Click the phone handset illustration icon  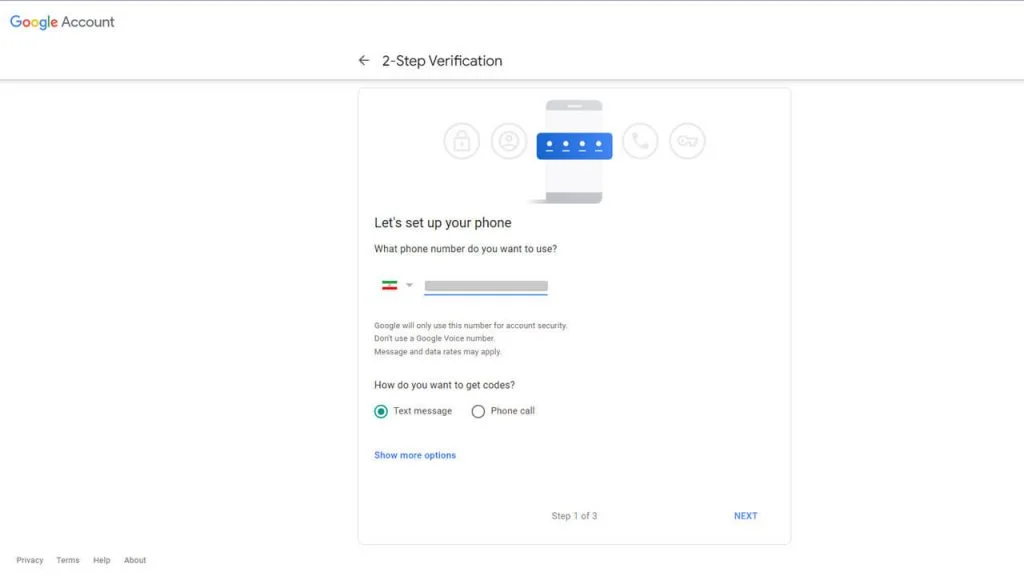tap(640, 141)
